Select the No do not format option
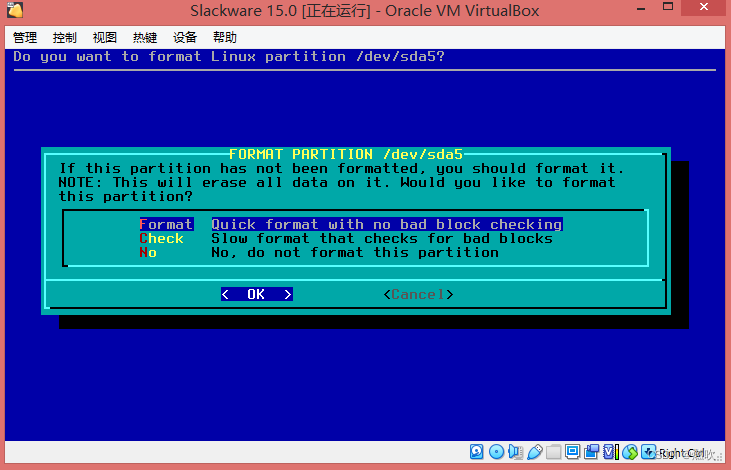This screenshot has height=470, width=731. [x=319, y=252]
